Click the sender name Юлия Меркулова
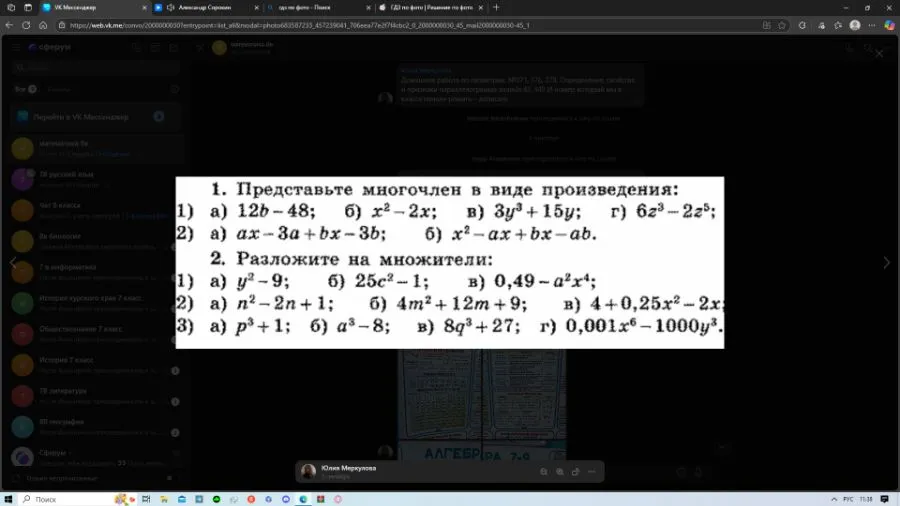The height and width of the screenshot is (506, 900). [x=348, y=468]
